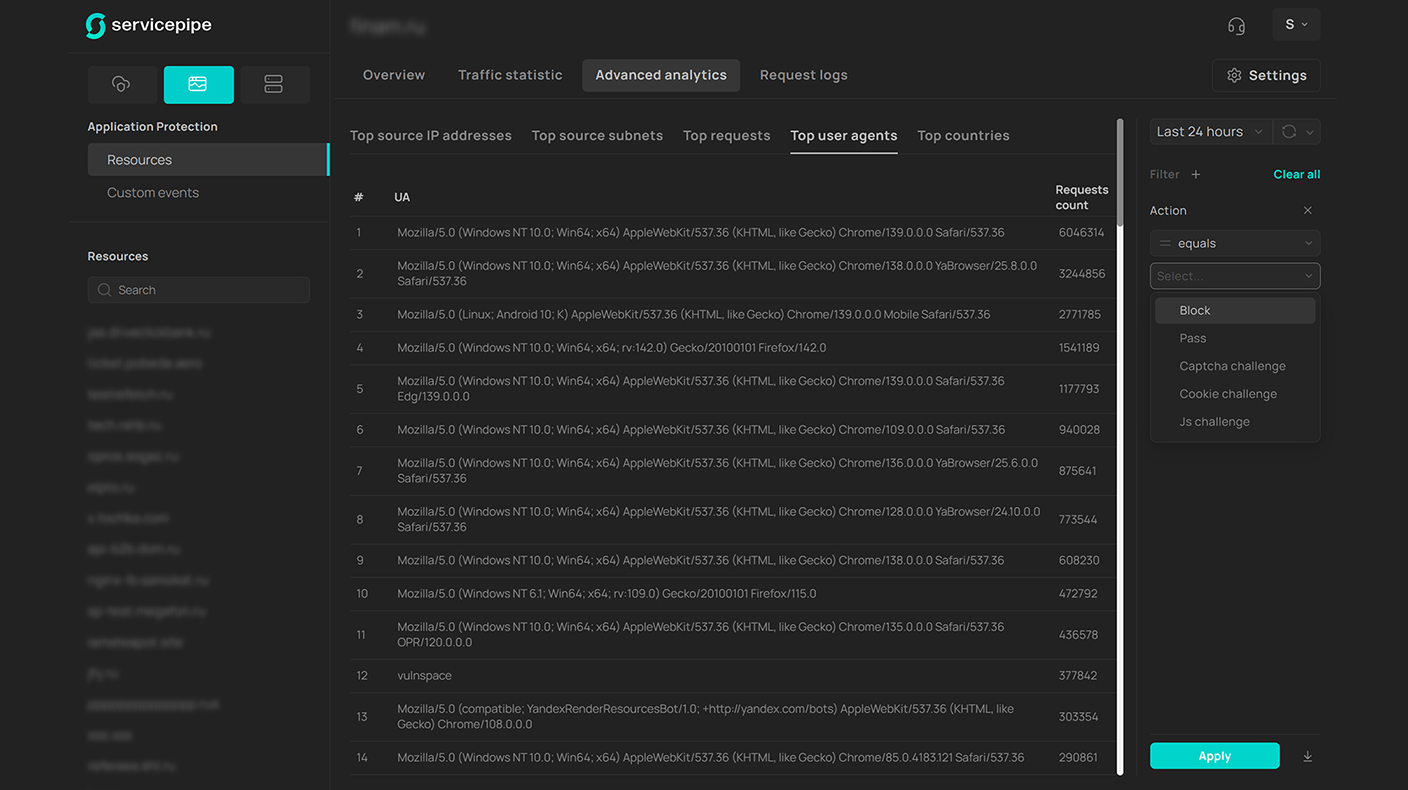Expand the equals operator dropdown

coord(1235,243)
